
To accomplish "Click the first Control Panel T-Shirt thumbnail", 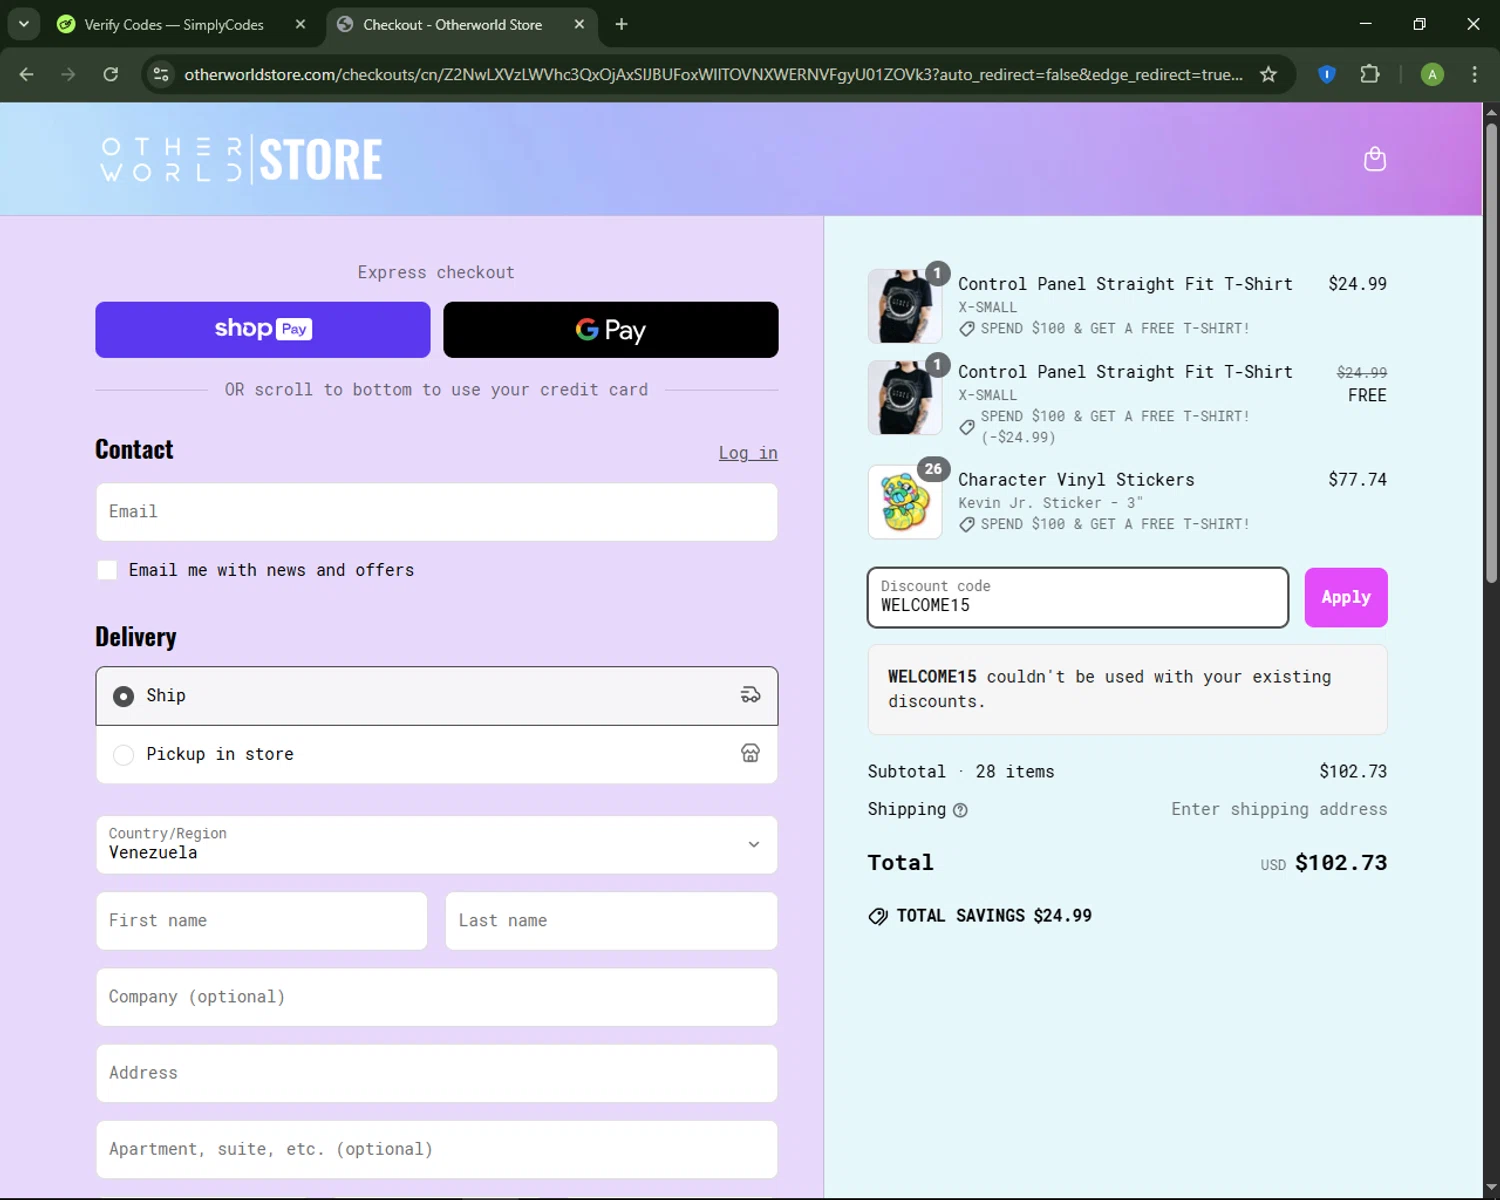I will click(x=905, y=306).
